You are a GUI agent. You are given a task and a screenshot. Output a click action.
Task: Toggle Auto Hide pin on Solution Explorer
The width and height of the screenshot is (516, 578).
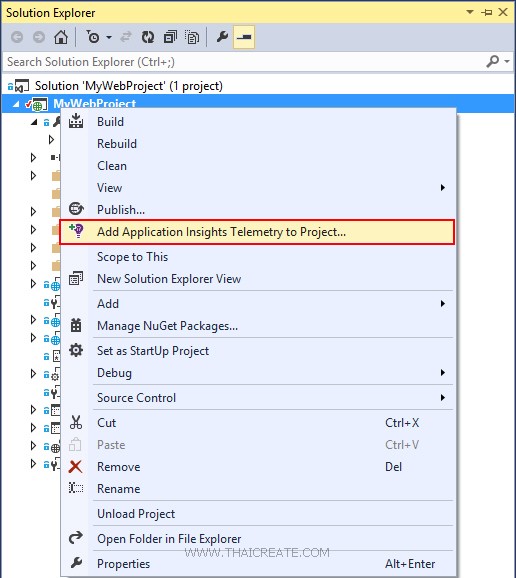coord(487,12)
